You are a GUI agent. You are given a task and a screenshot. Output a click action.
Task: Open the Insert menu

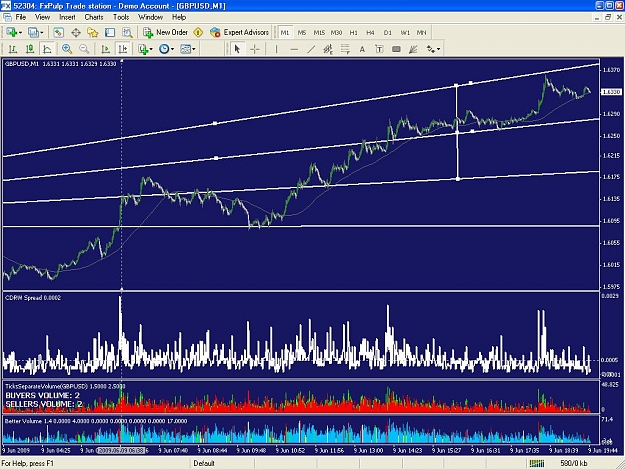pyautogui.click(x=67, y=17)
